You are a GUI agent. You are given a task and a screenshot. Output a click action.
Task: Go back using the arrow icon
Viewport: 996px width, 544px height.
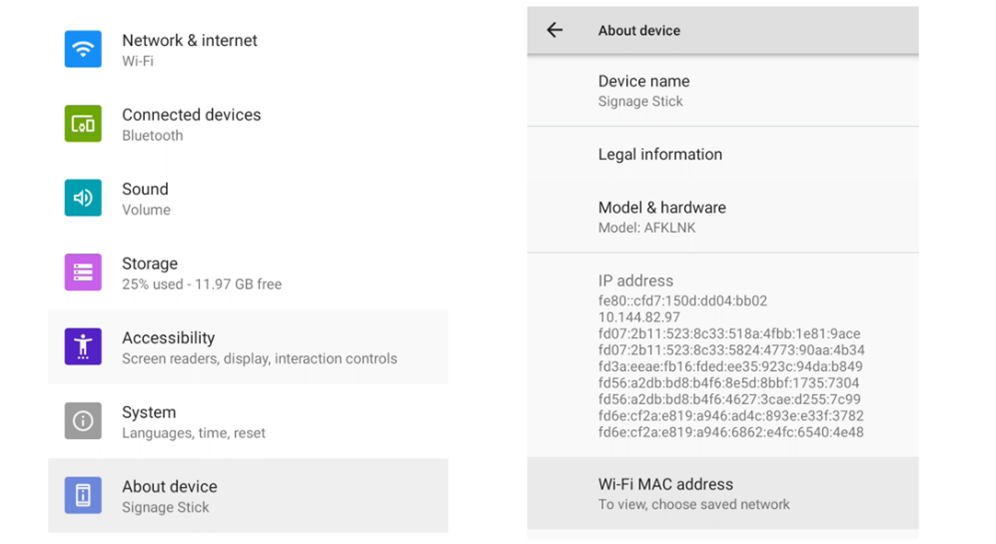pos(555,30)
